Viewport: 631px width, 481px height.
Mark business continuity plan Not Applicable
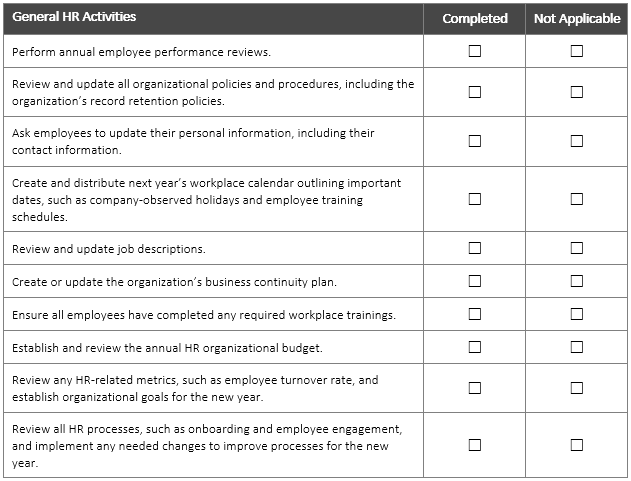[x=577, y=281]
